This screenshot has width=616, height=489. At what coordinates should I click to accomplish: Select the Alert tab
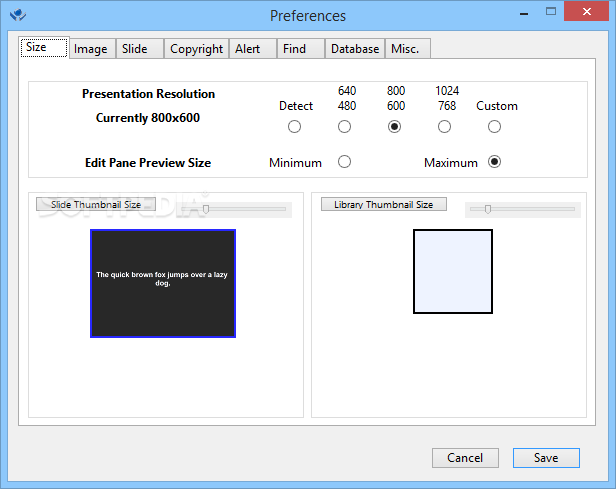click(x=253, y=49)
